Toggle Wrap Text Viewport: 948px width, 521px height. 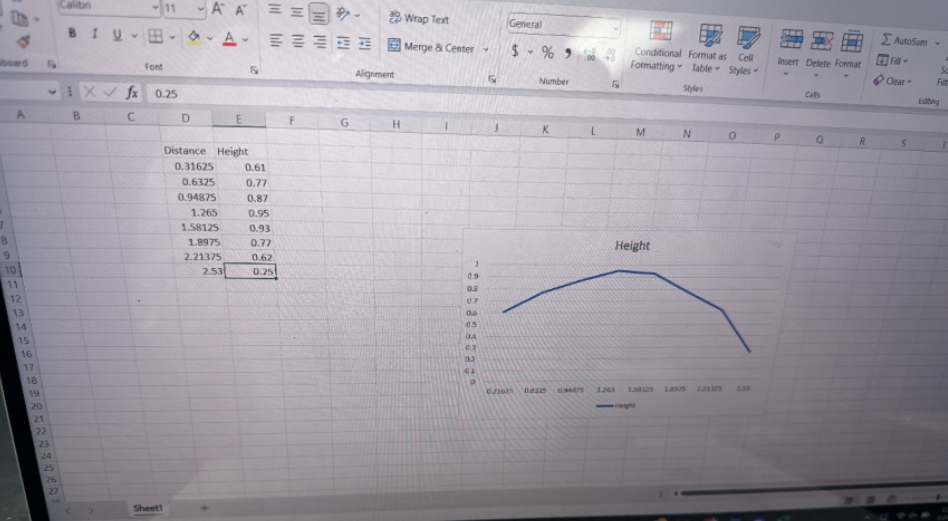(418, 18)
